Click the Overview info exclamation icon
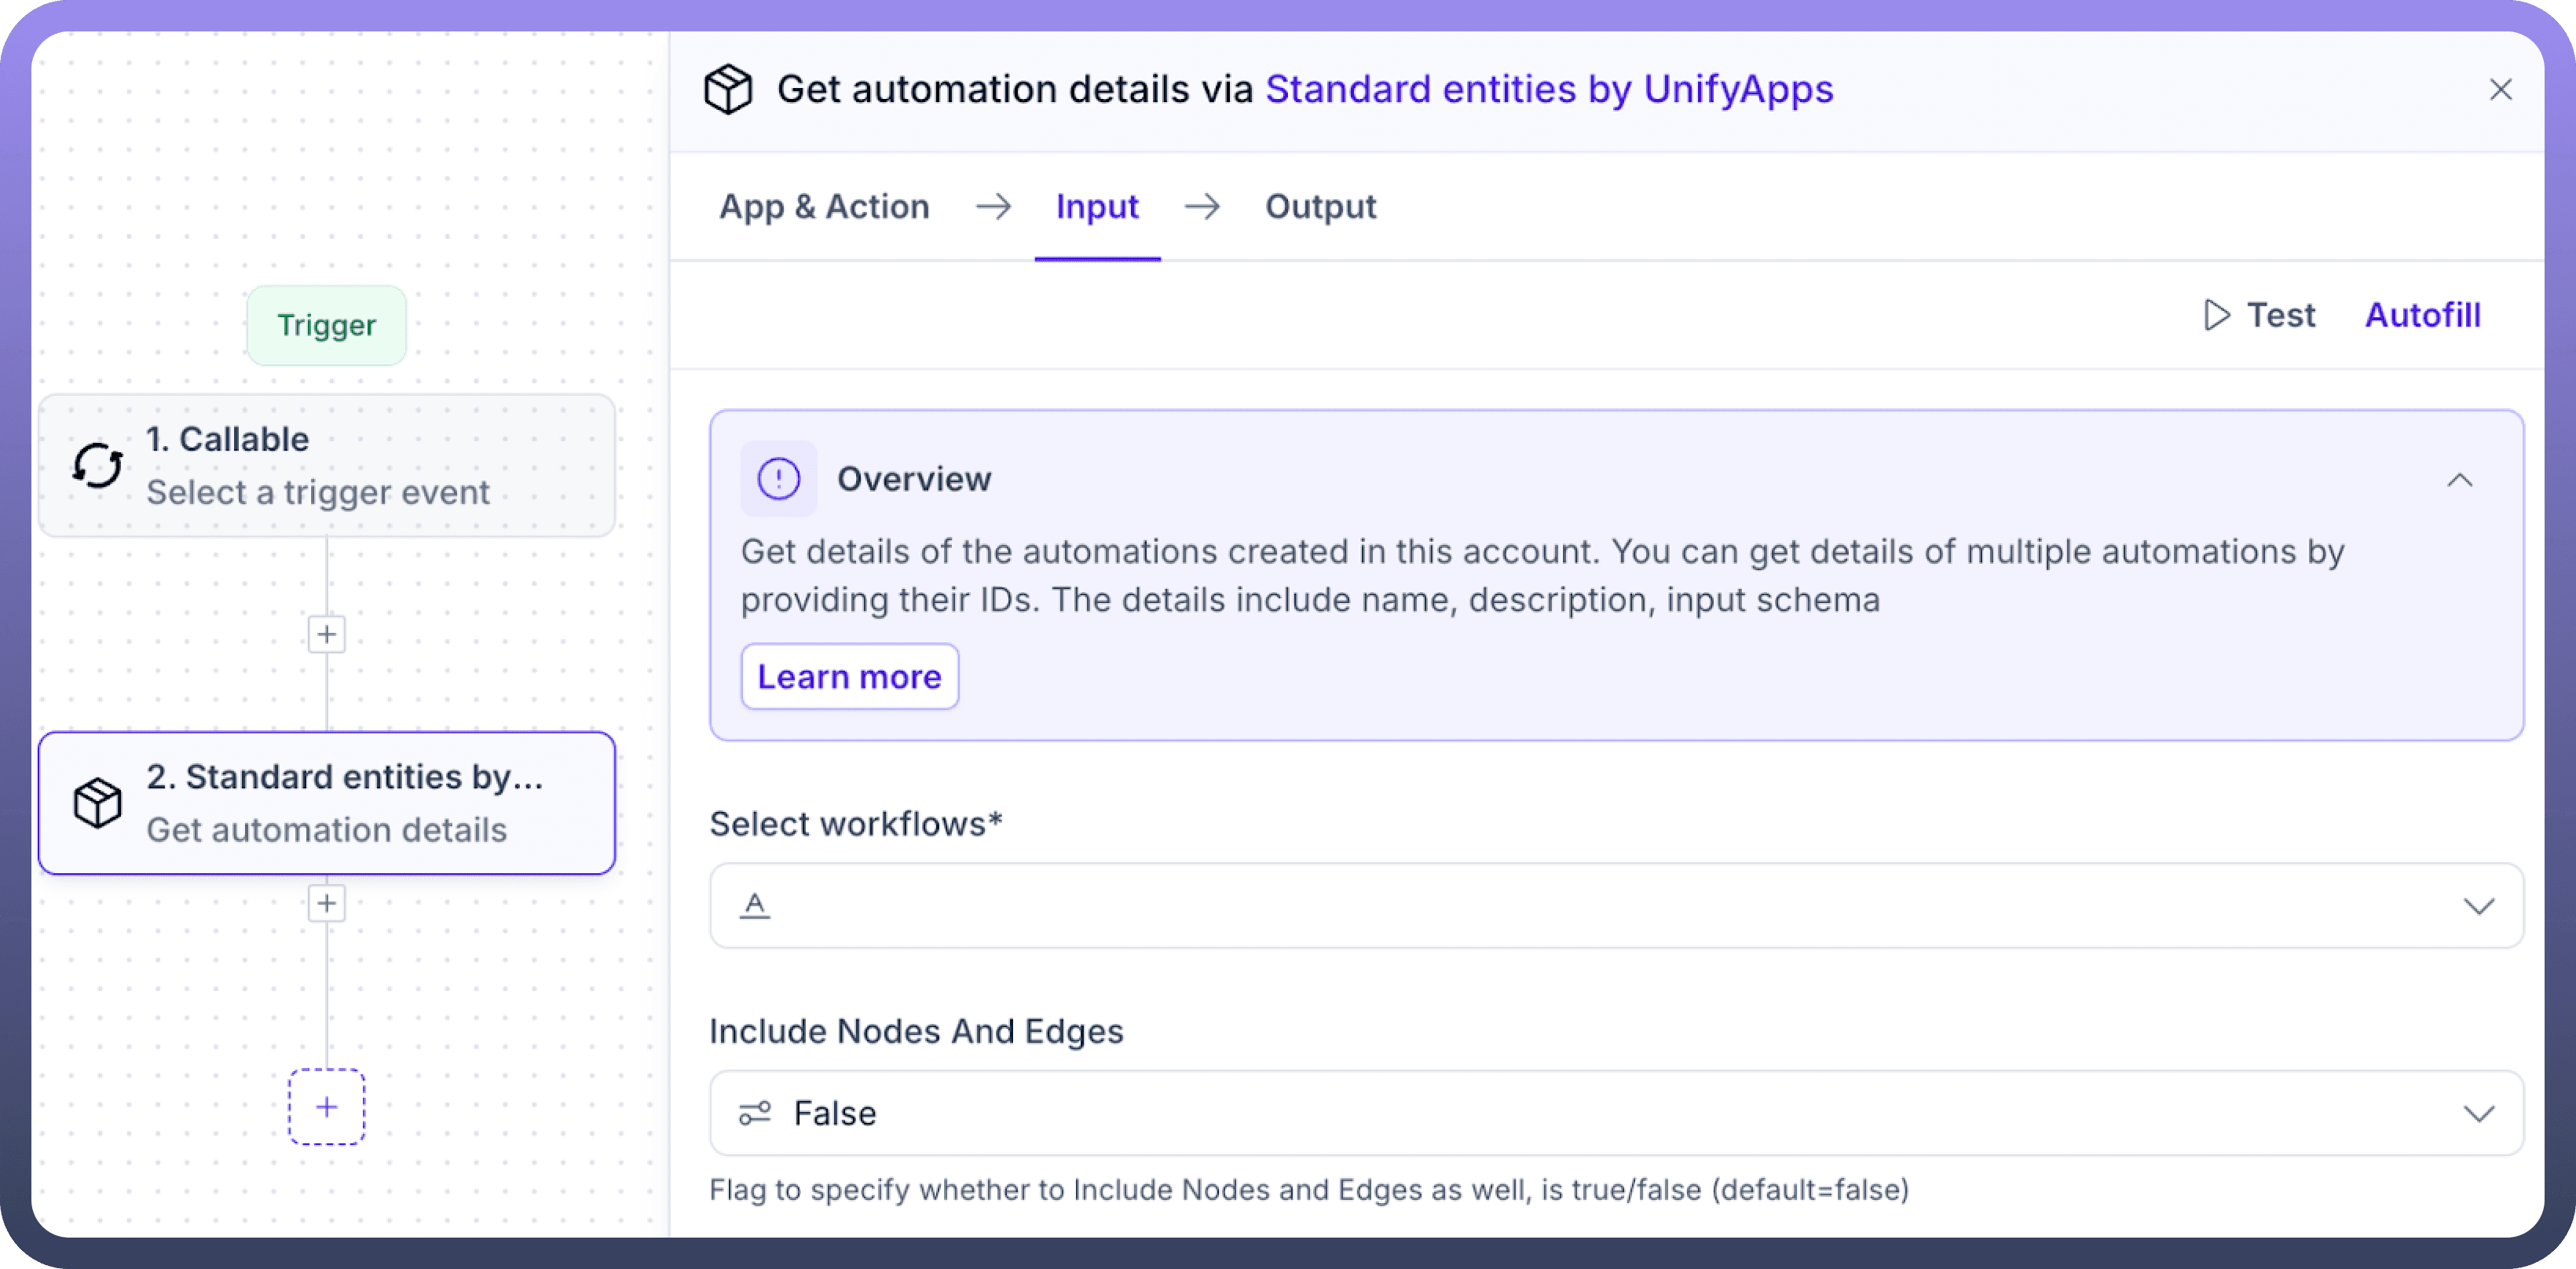 (778, 479)
